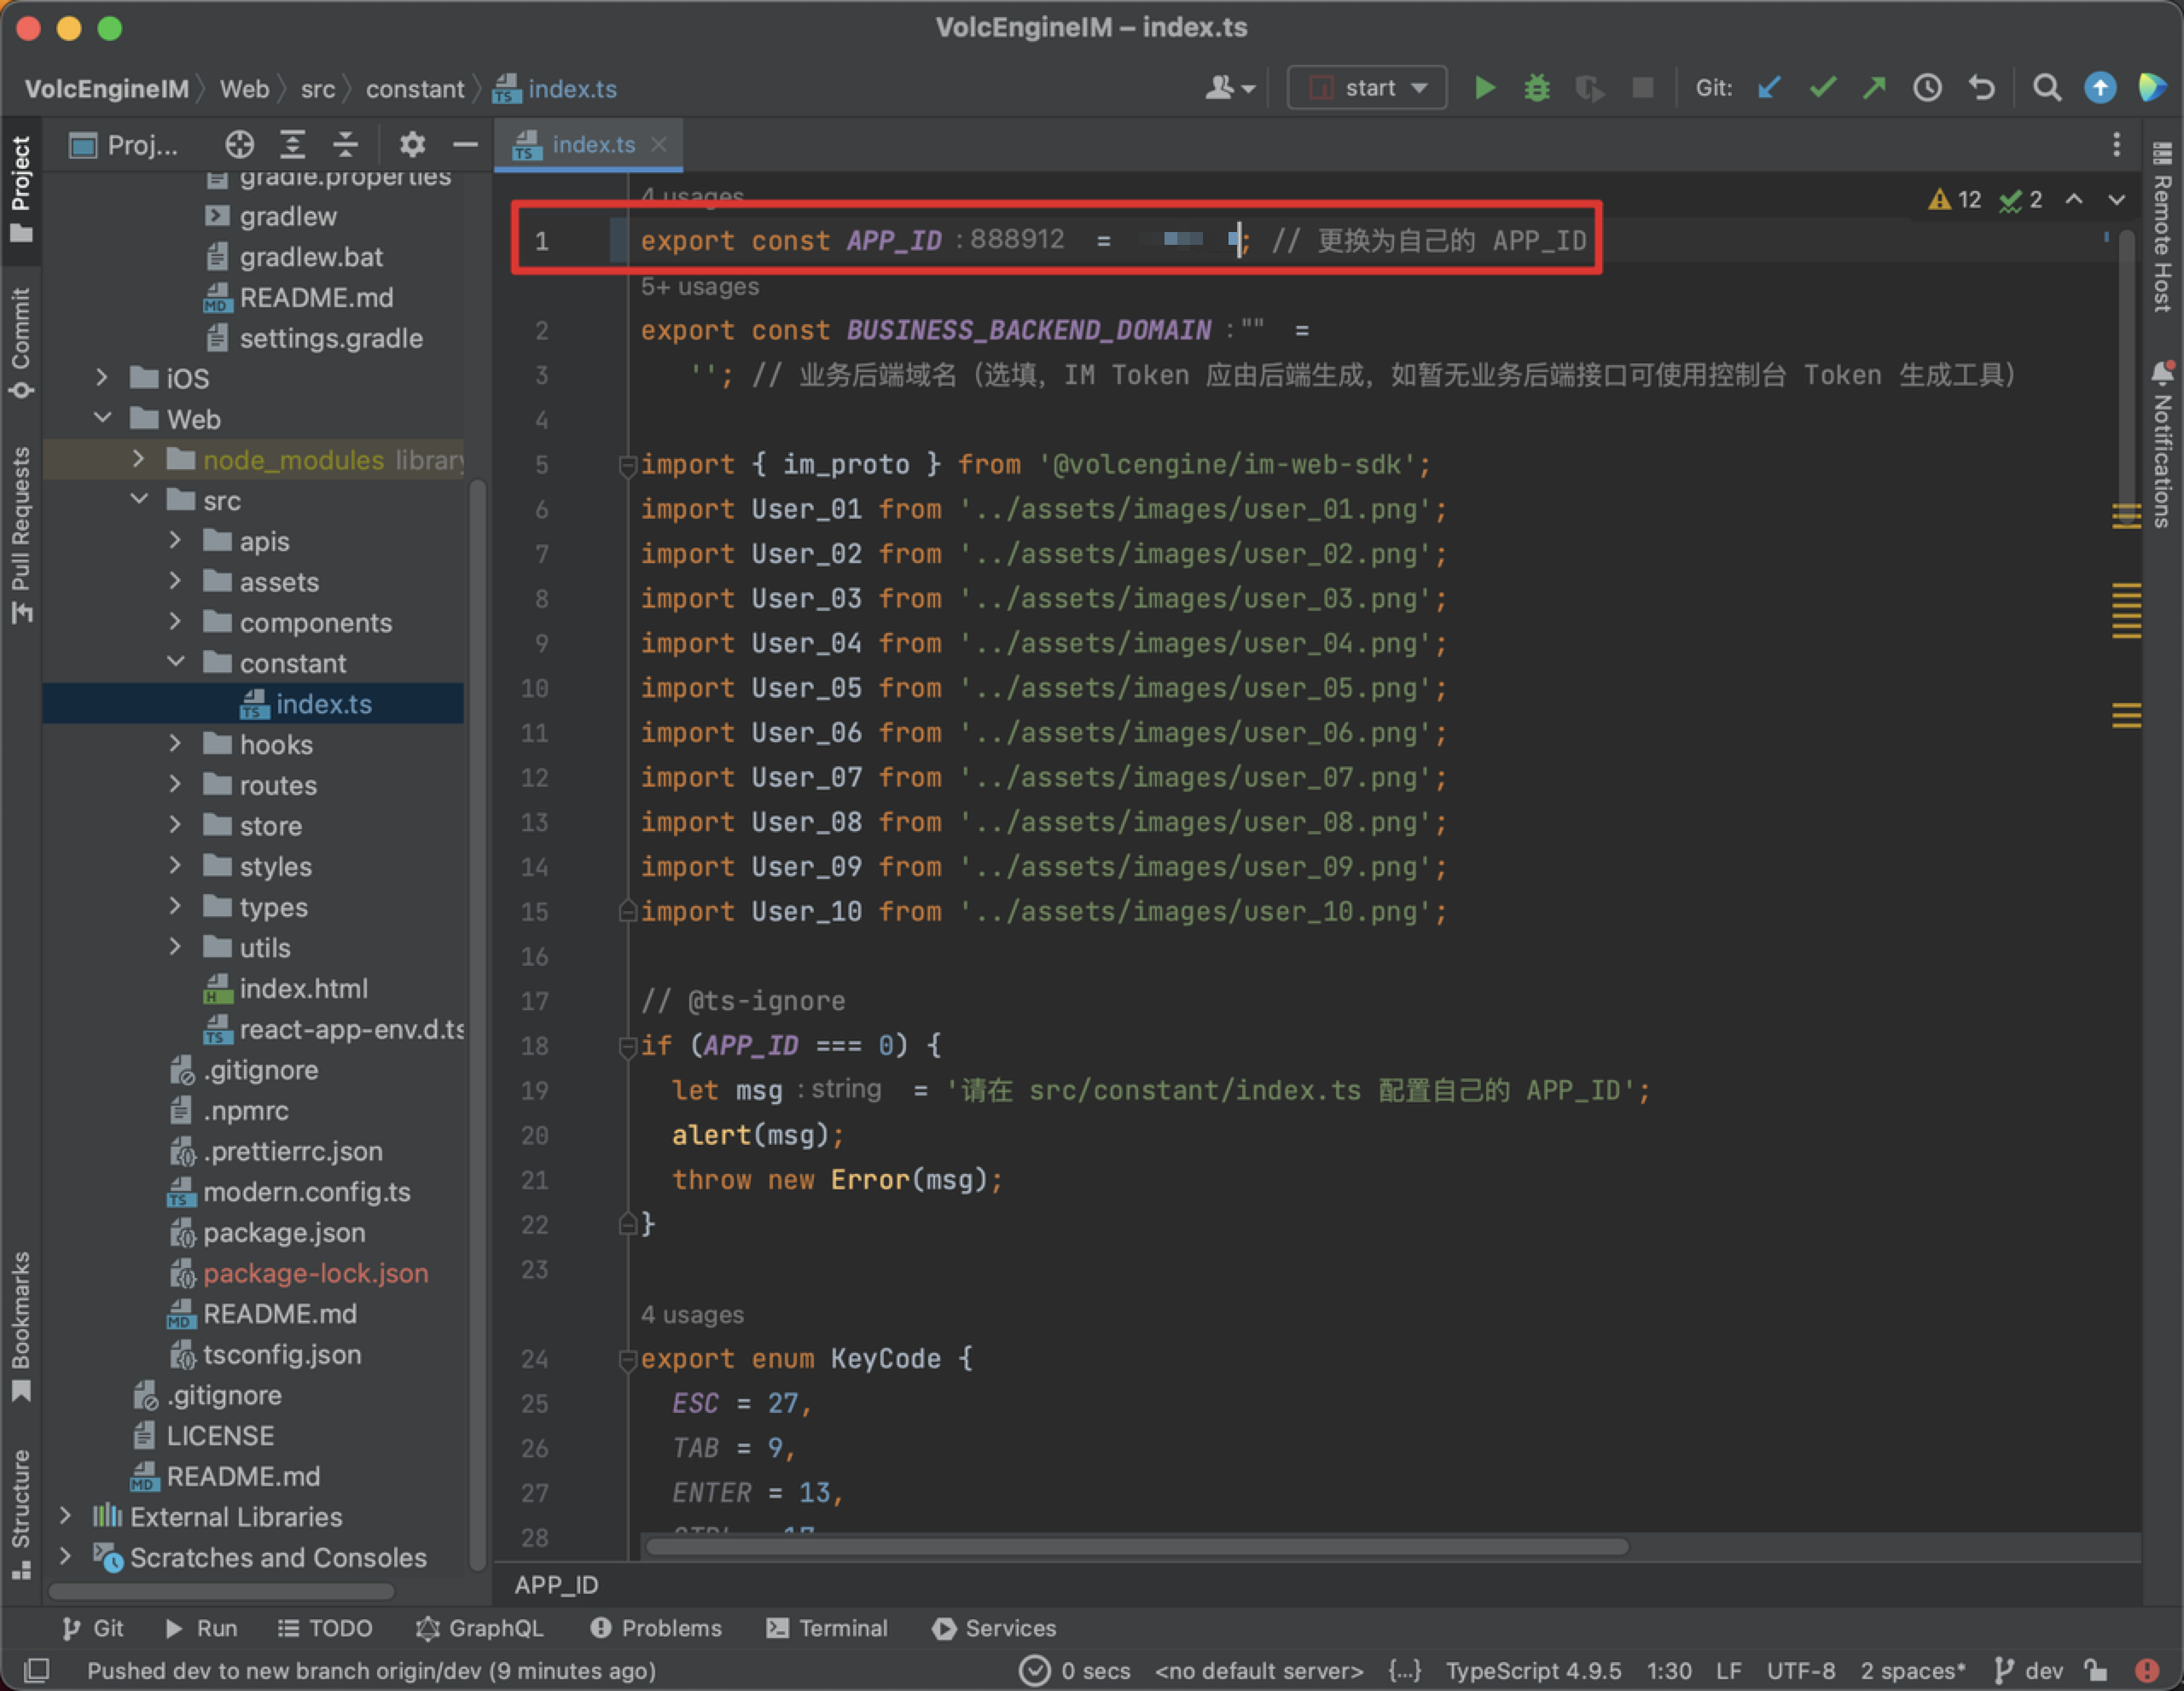This screenshot has width=2184, height=1691.
Task: Open the user account dropdown icon
Action: coord(1229,89)
